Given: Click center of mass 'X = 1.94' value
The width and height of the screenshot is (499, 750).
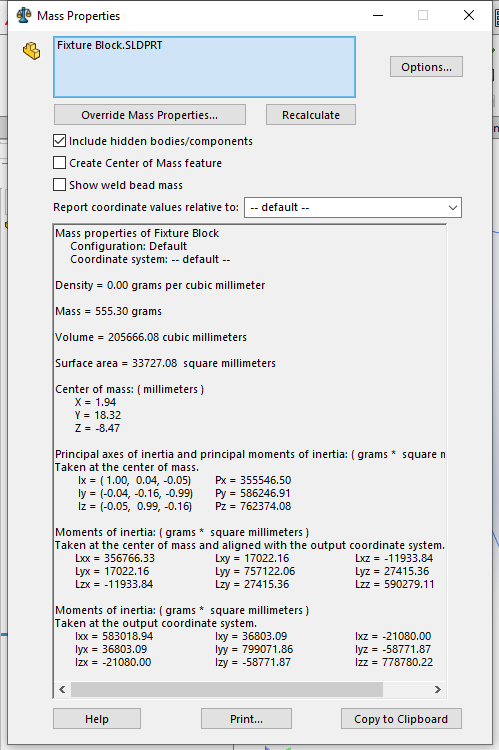Looking at the screenshot, I should (x=95, y=402).
